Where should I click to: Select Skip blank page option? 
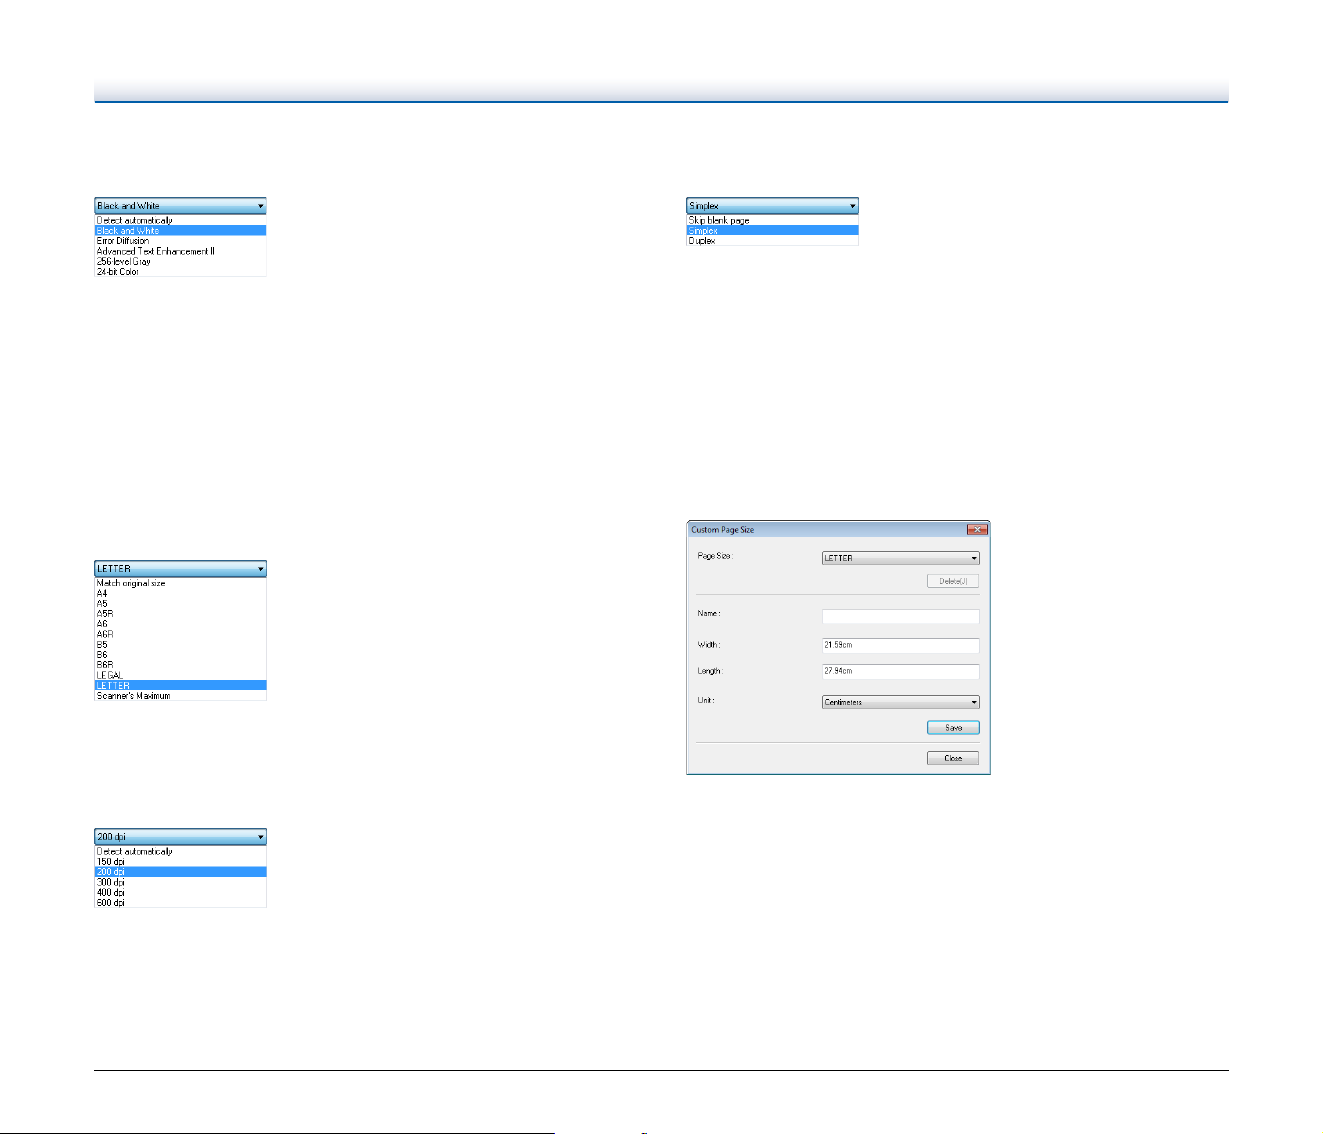pyautogui.click(x=772, y=220)
